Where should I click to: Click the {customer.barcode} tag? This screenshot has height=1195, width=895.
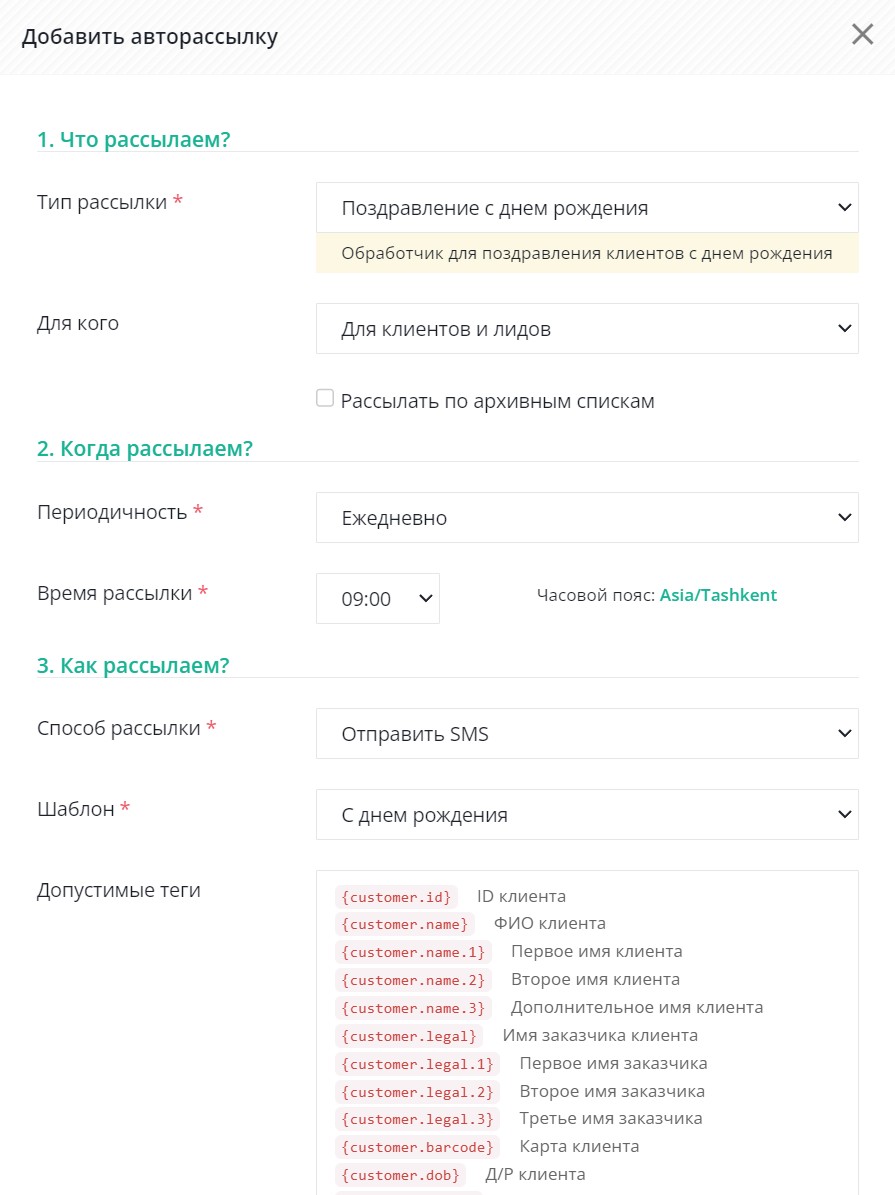(418, 1147)
